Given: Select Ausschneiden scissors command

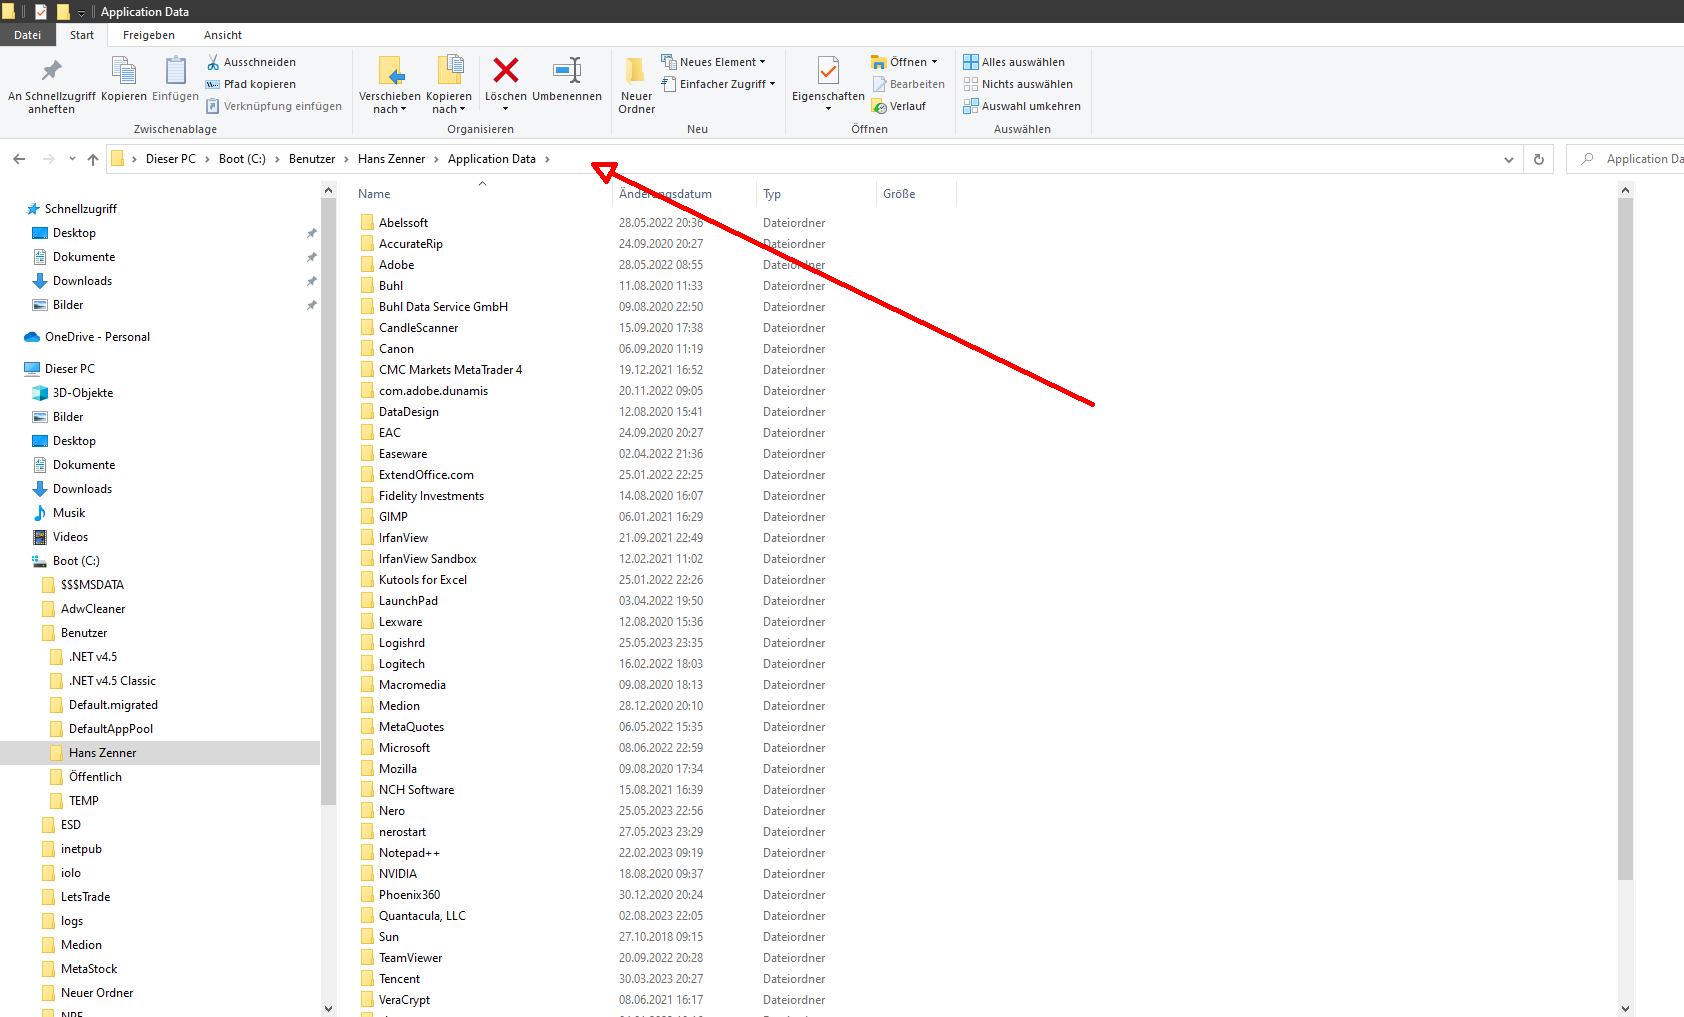Looking at the screenshot, I should [x=251, y=62].
